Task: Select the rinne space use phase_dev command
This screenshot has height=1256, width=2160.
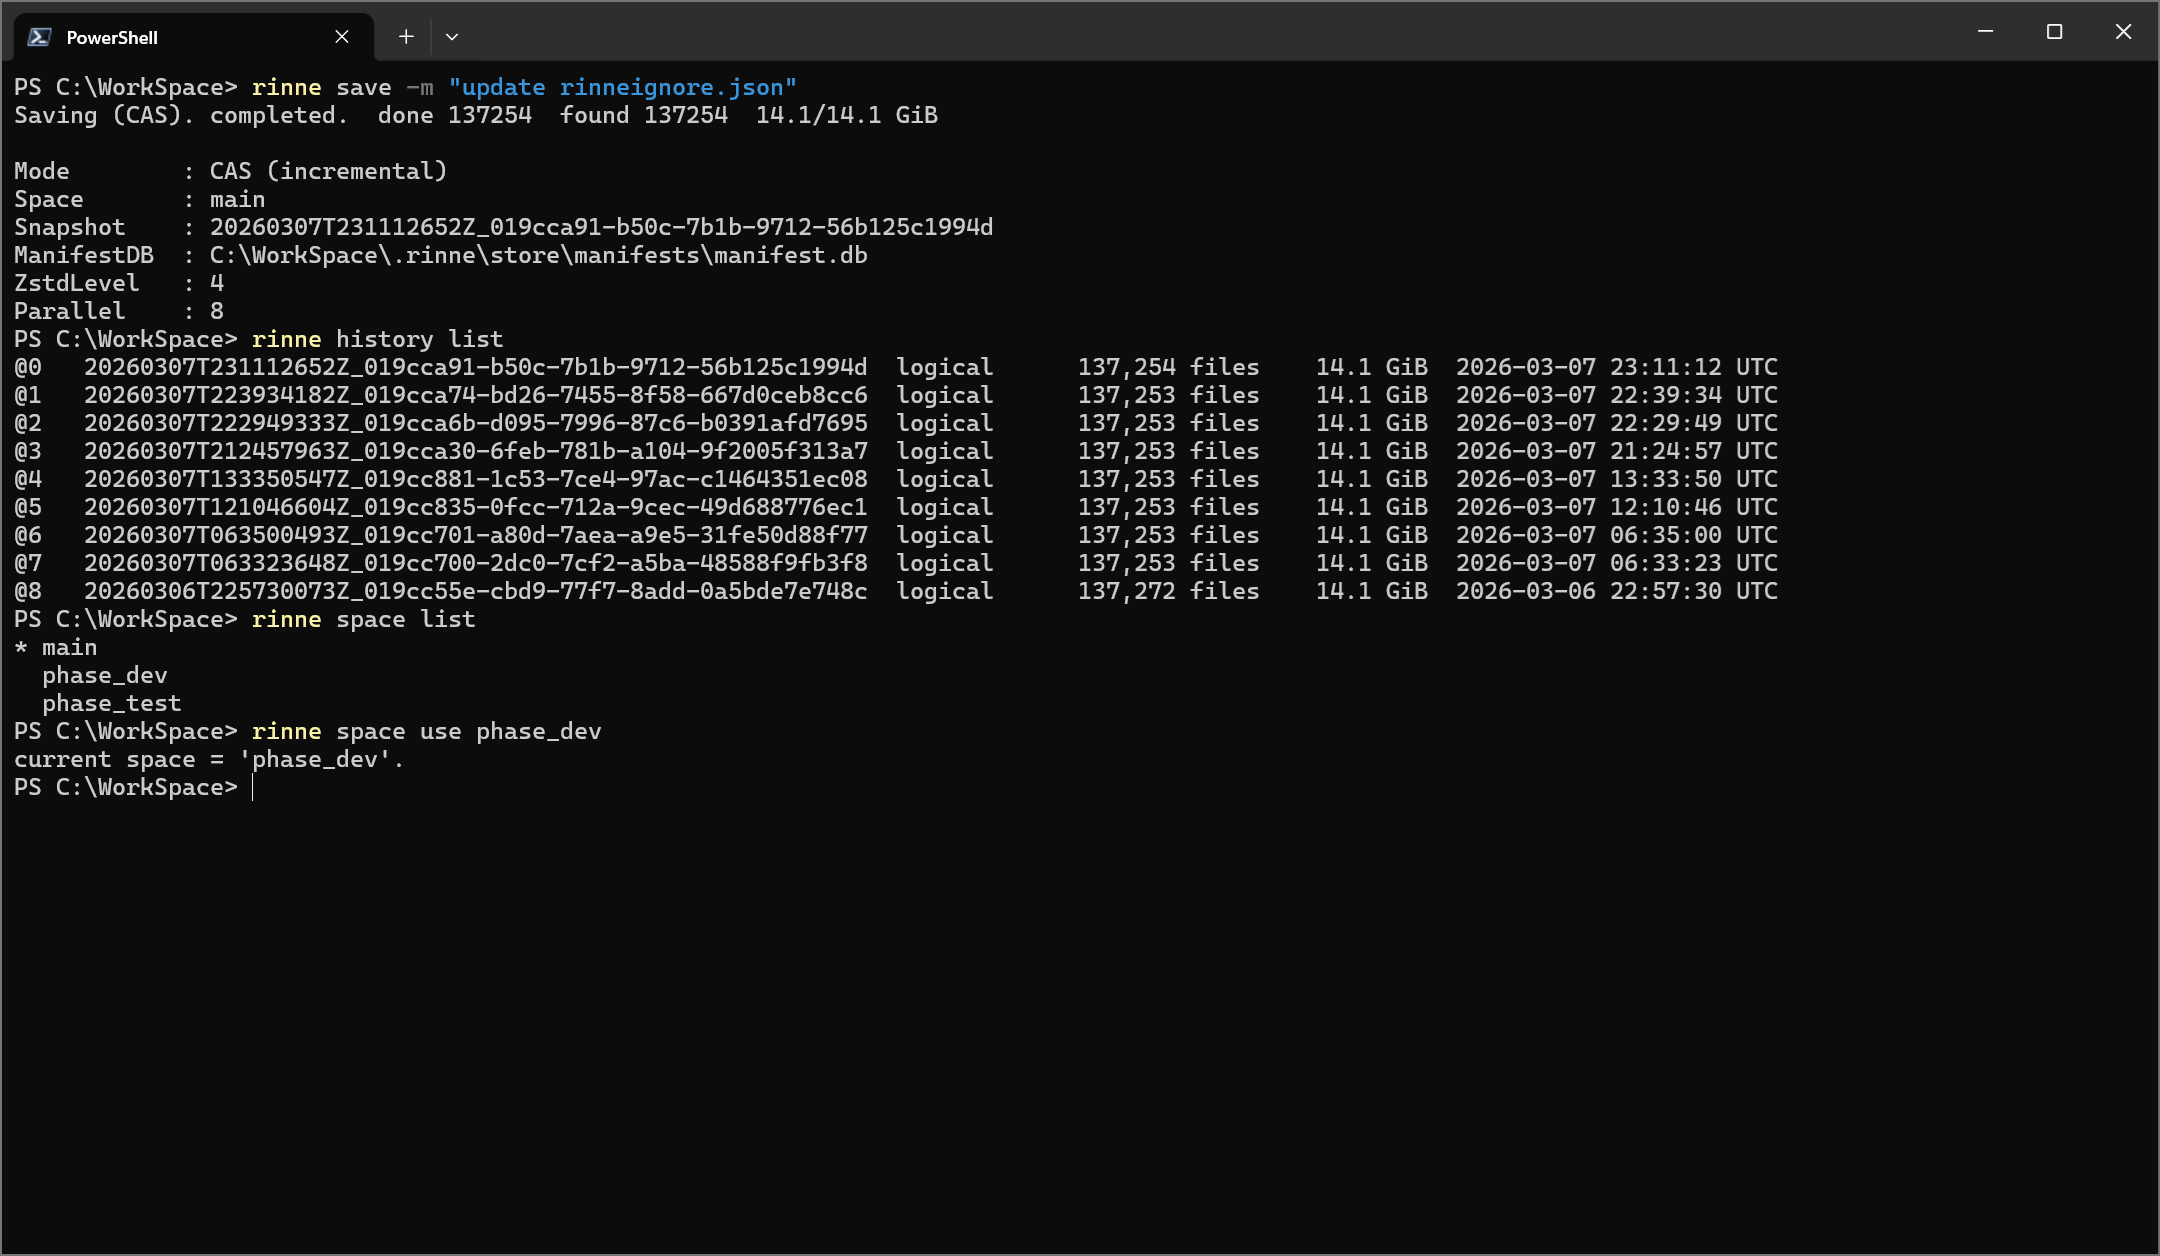Action: pyautogui.click(x=427, y=731)
